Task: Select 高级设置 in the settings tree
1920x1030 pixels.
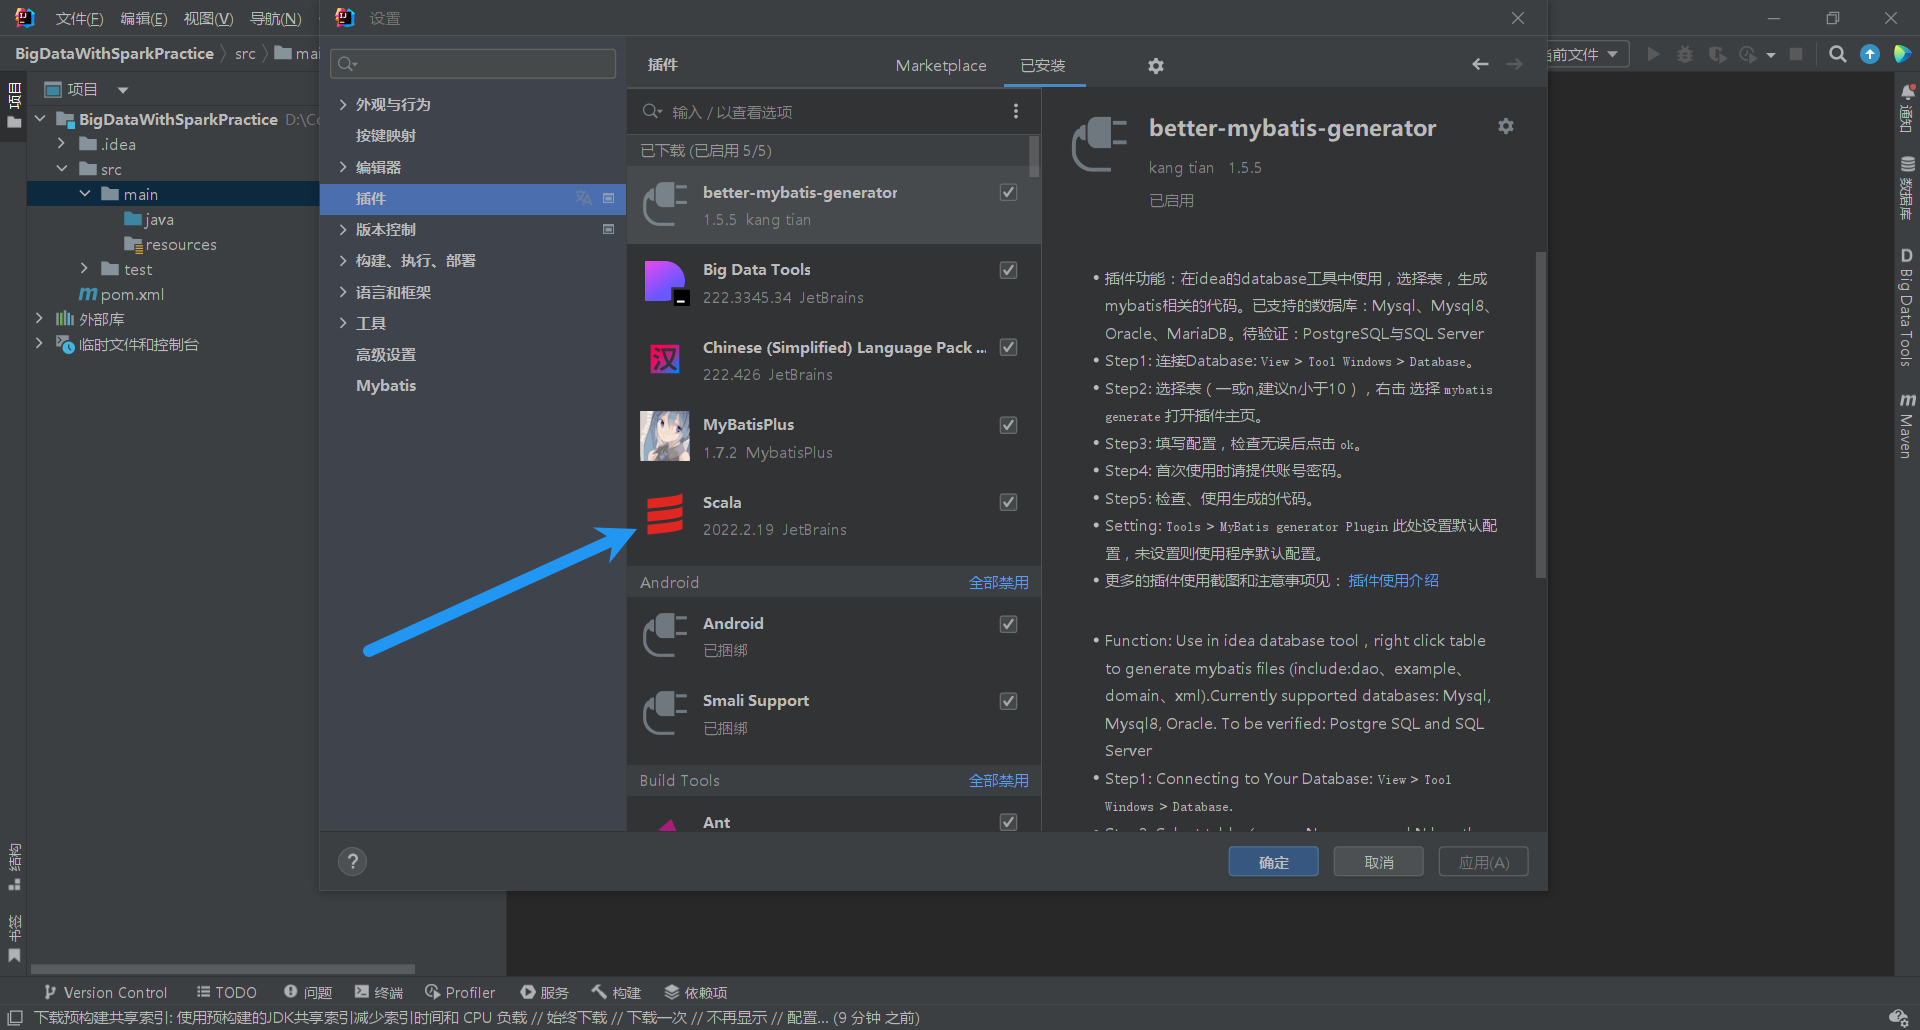Action: [x=386, y=354]
